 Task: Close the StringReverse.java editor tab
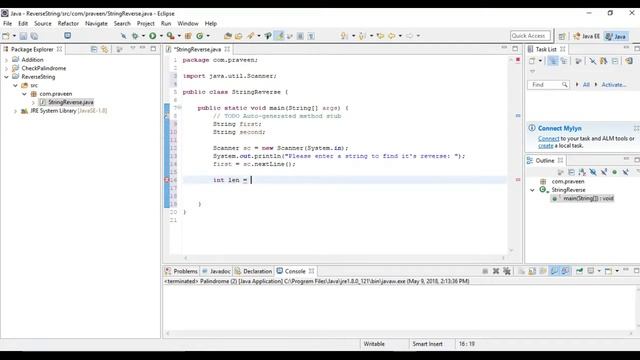pos(227,49)
